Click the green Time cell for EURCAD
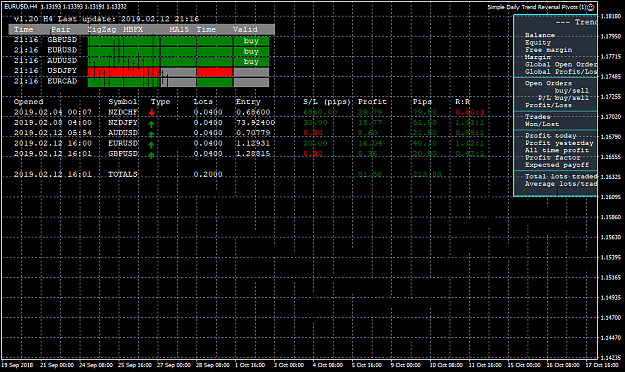This screenshot has width=625, height=372. click(x=214, y=83)
